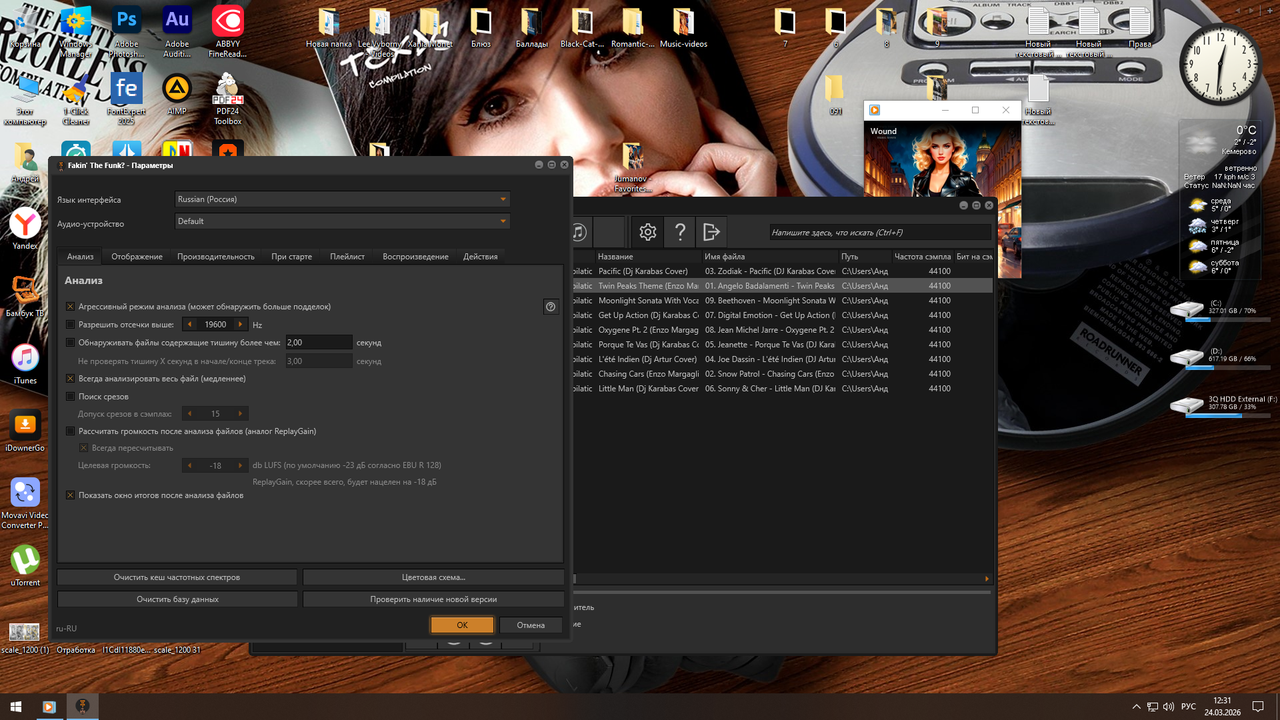The height and width of the screenshot is (720, 1280).
Task: Click 'Имя файла' column header in track list
Action: (x=769, y=257)
